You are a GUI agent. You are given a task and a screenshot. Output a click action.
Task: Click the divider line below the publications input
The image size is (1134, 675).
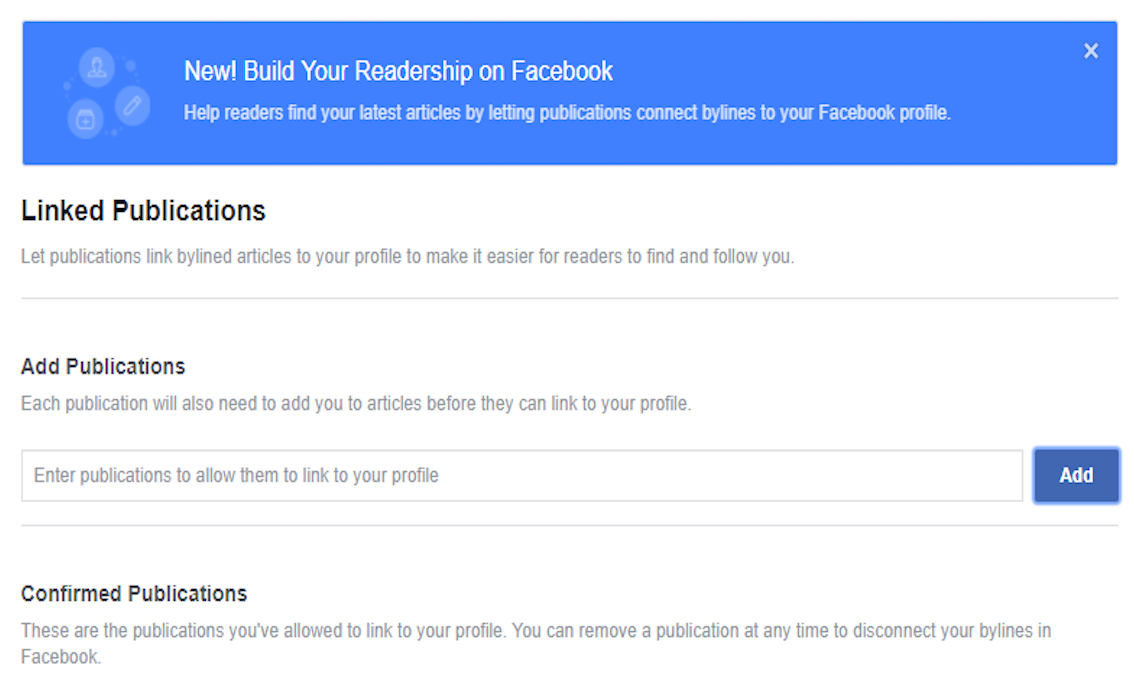(569, 526)
